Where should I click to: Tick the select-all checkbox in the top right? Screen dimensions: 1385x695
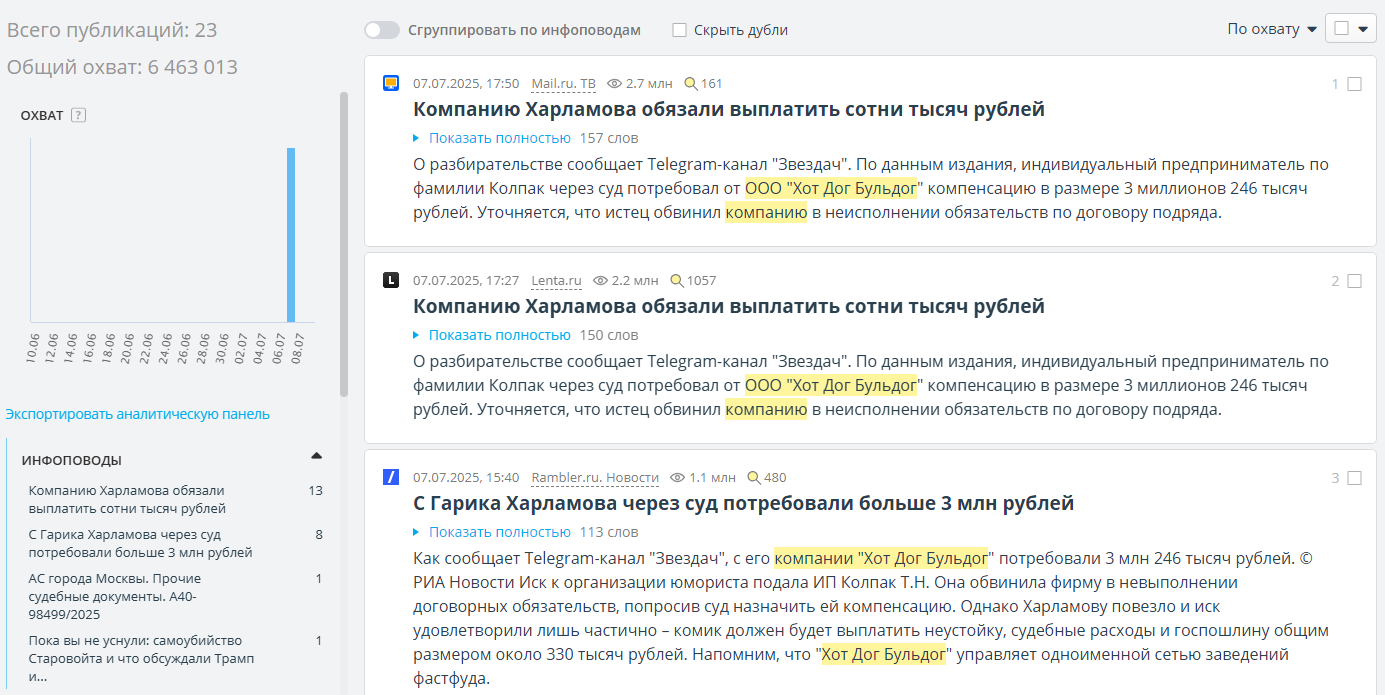(x=1341, y=29)
